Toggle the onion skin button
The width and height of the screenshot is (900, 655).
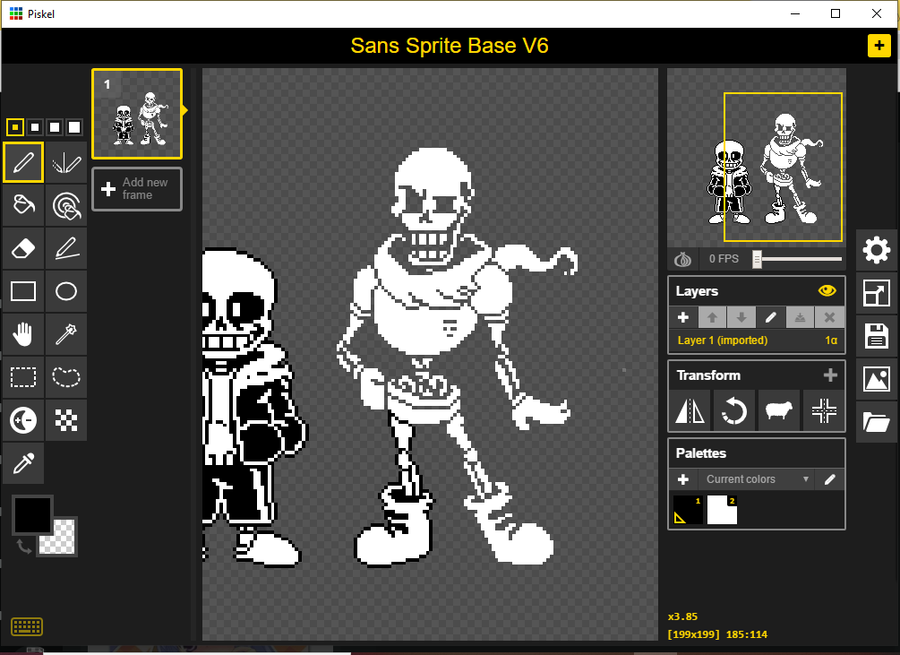(x=682, y=259)
